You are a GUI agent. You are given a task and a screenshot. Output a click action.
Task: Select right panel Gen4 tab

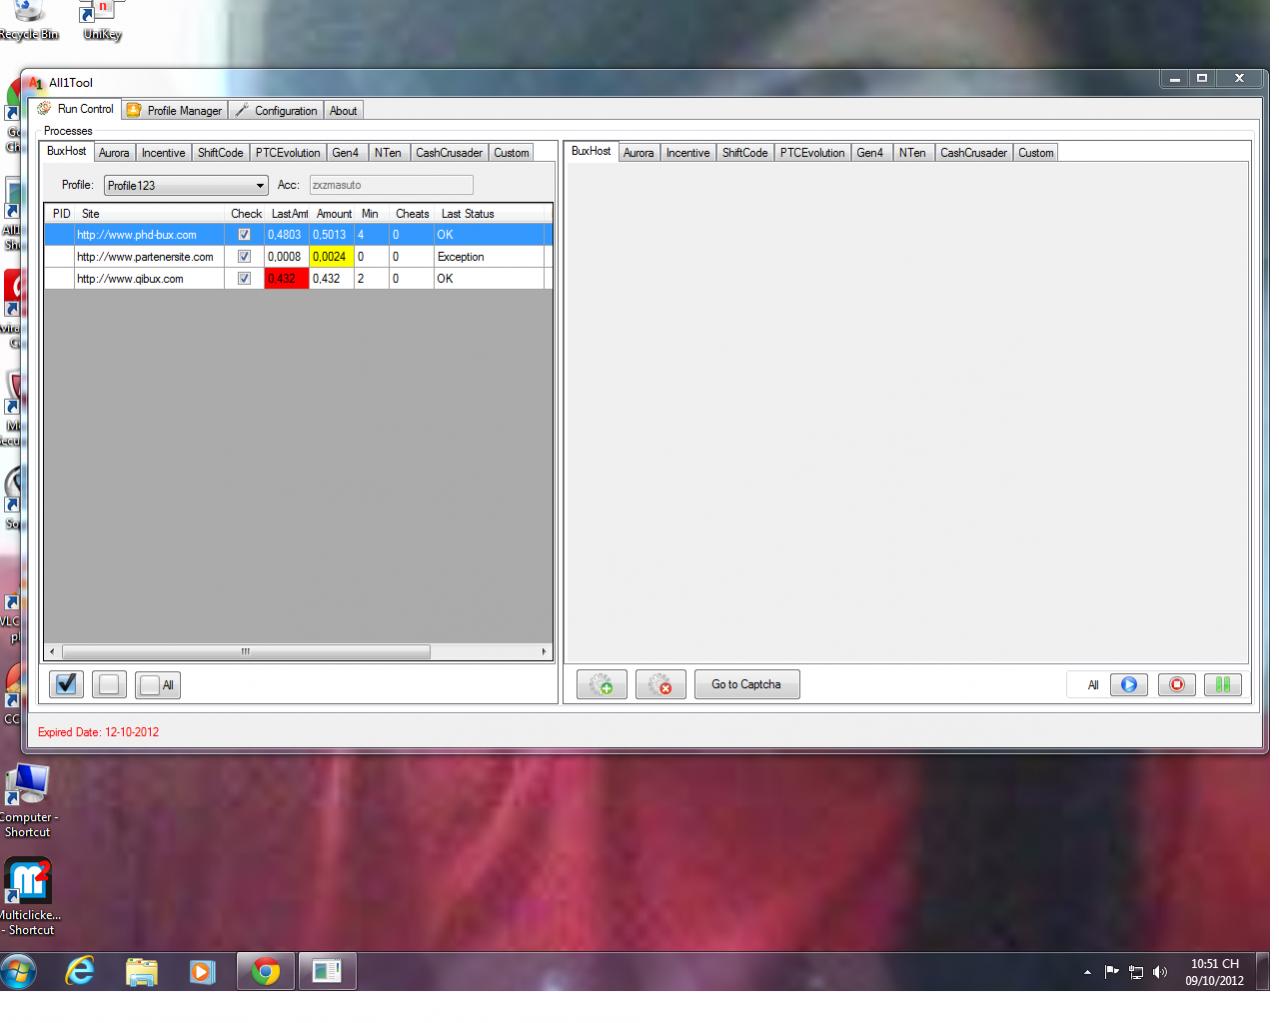coord(870,153)
